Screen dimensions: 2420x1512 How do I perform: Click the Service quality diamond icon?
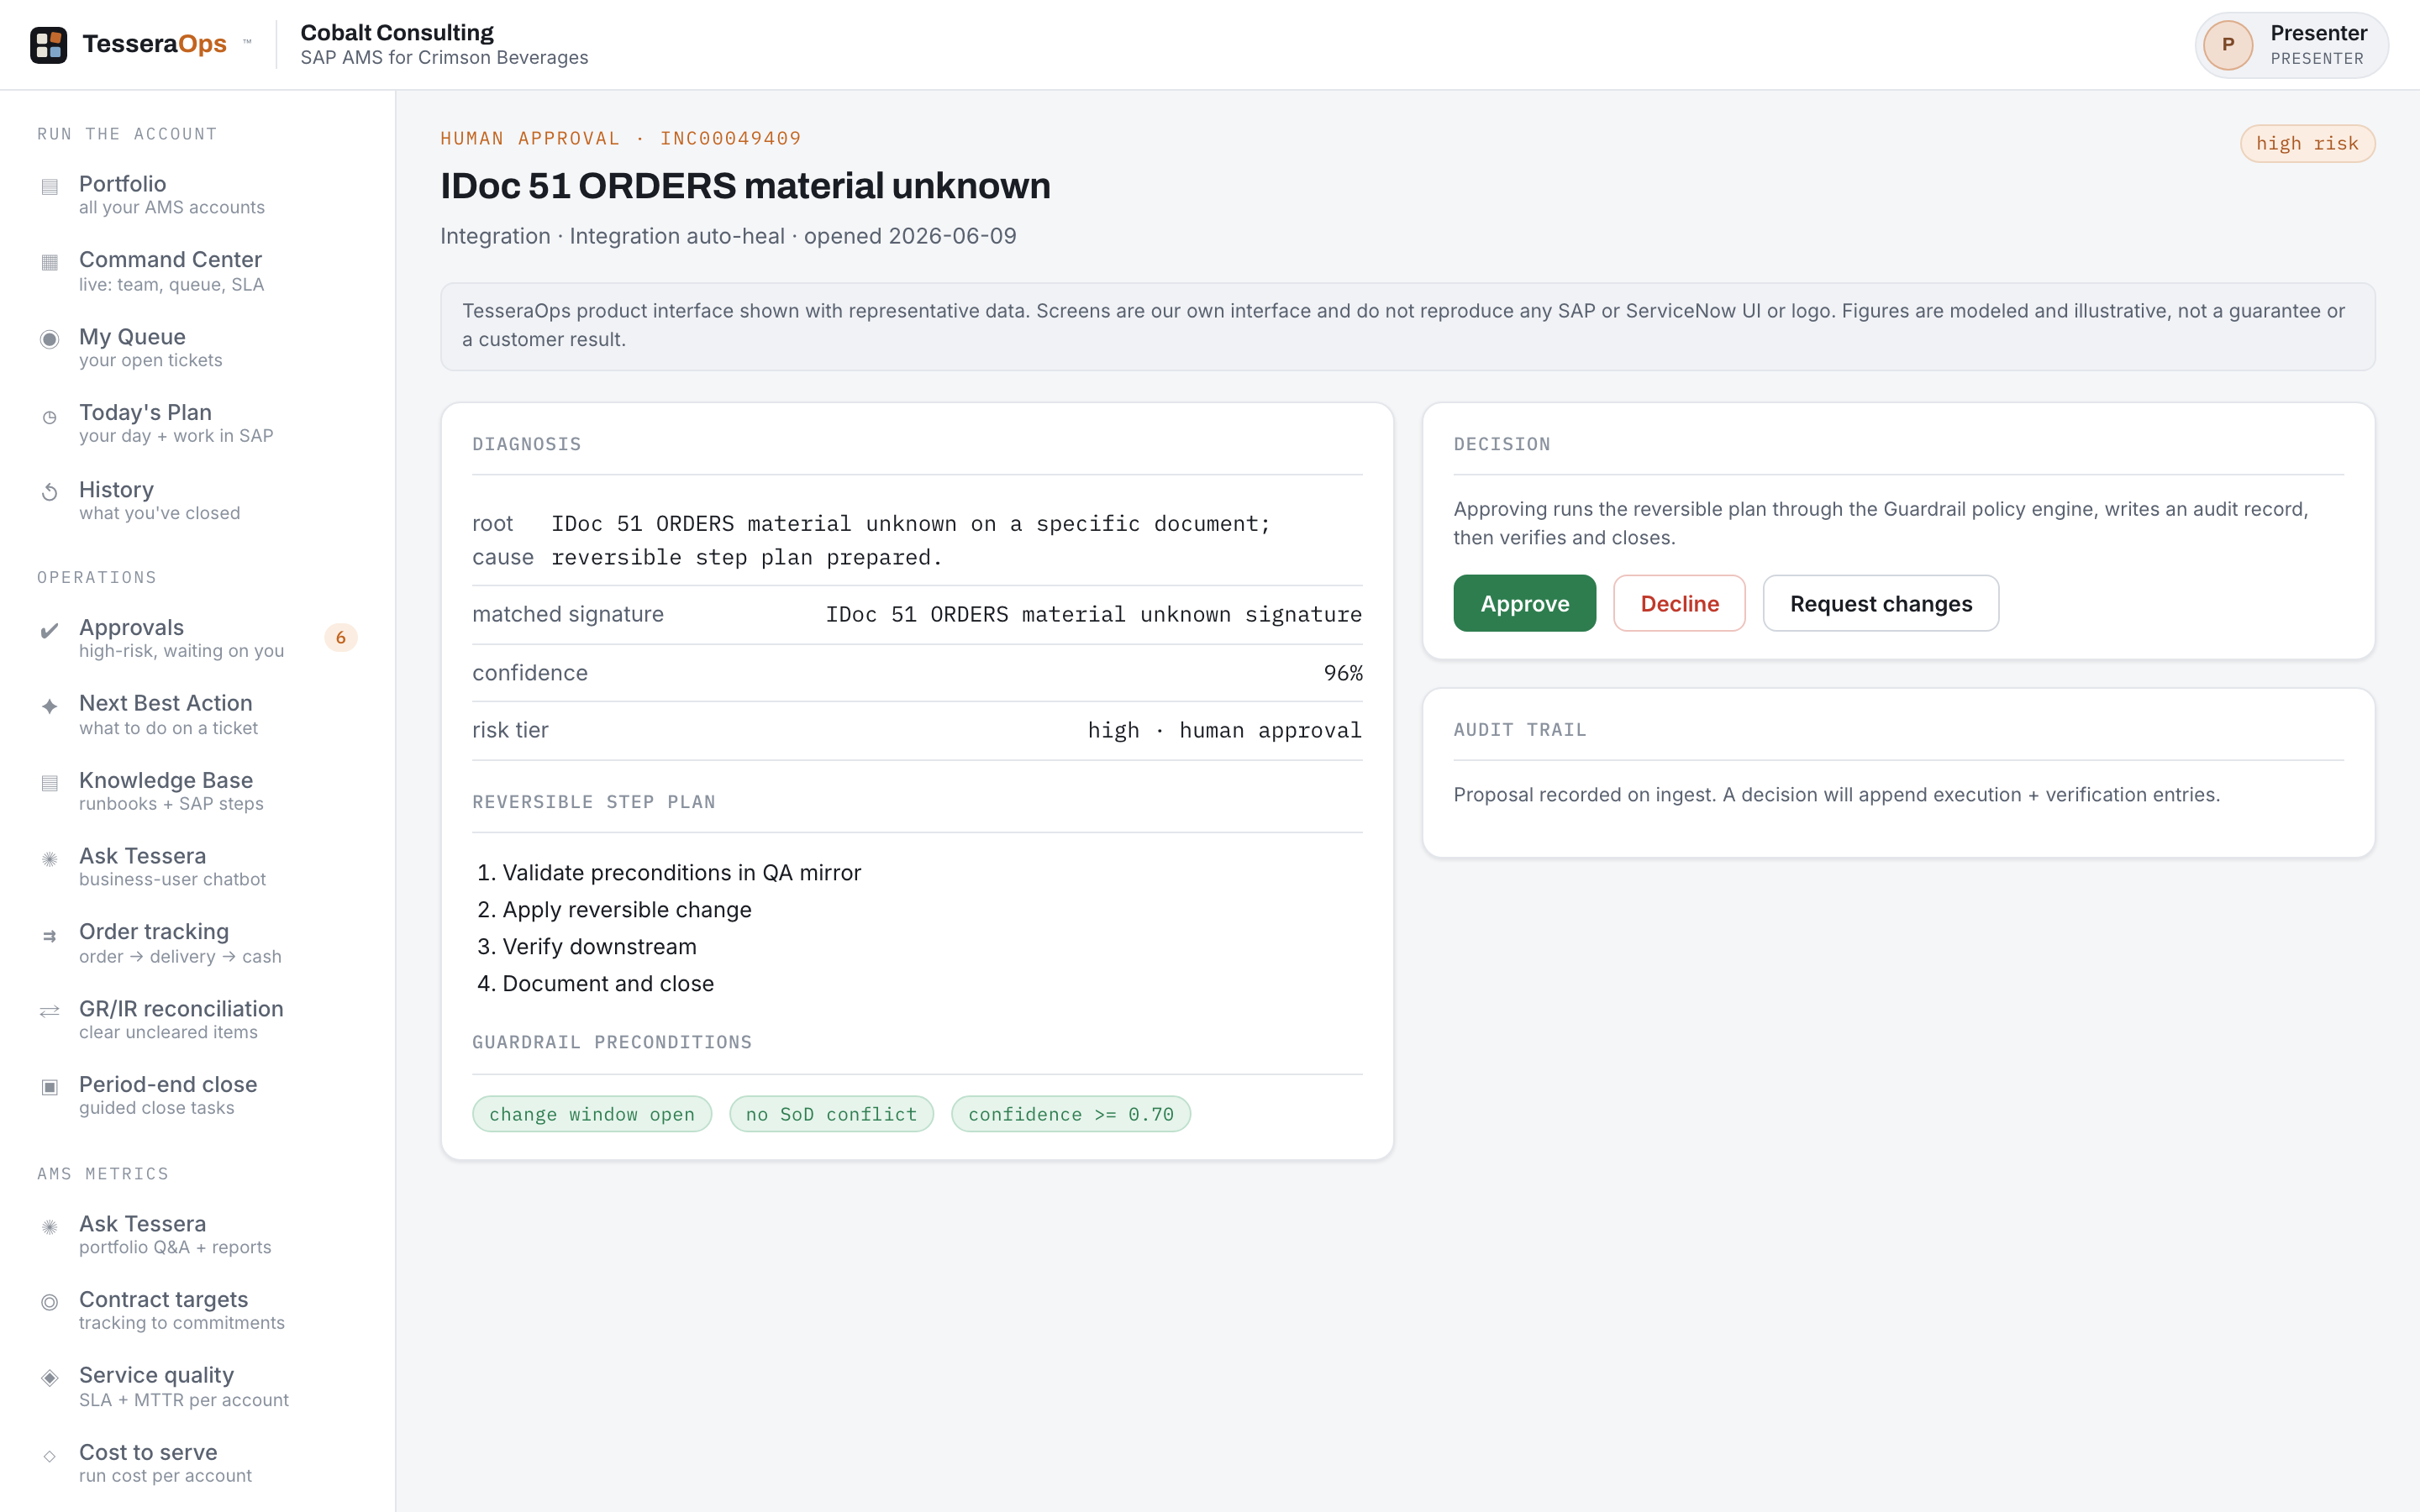[49, 1378]
